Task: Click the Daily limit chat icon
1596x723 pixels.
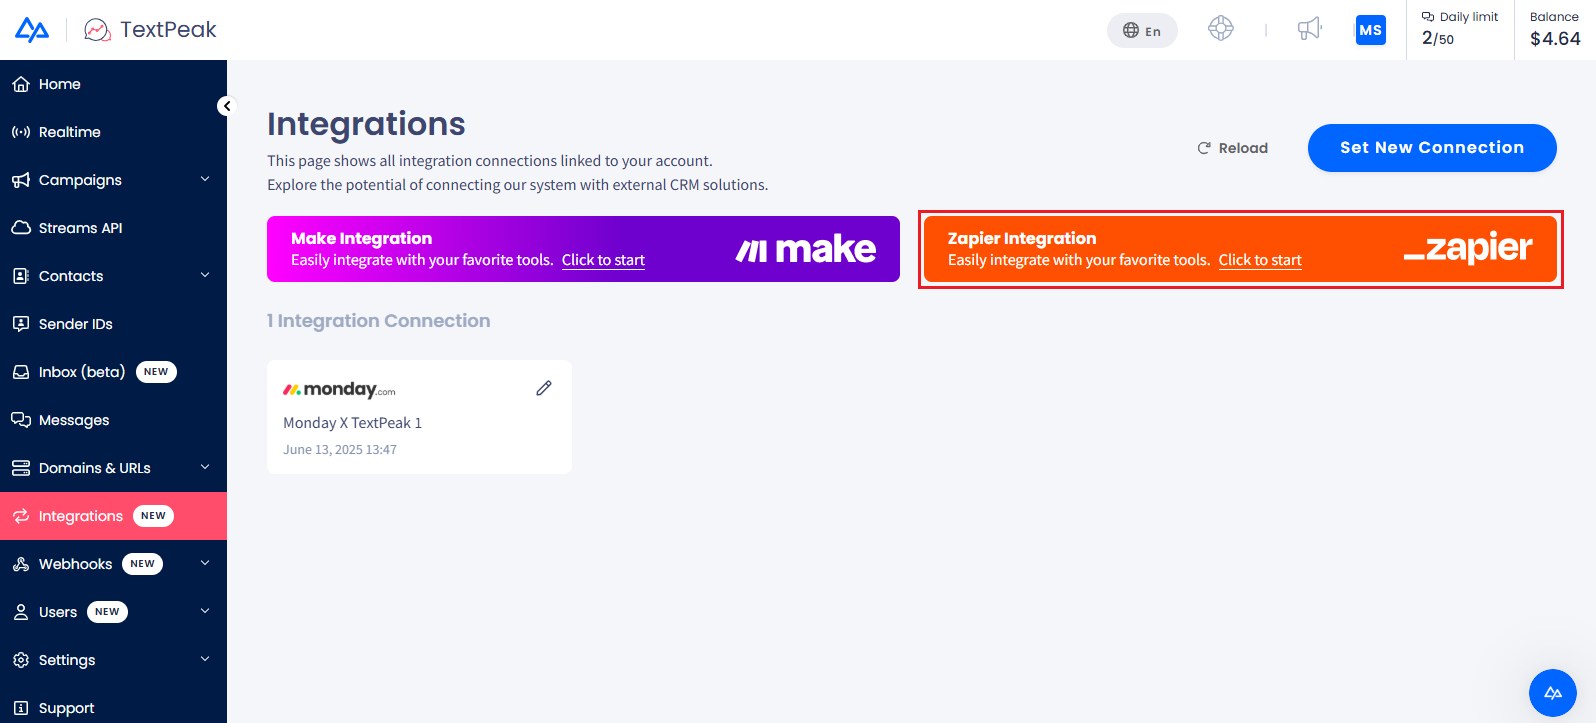Action: [1428, 17]
